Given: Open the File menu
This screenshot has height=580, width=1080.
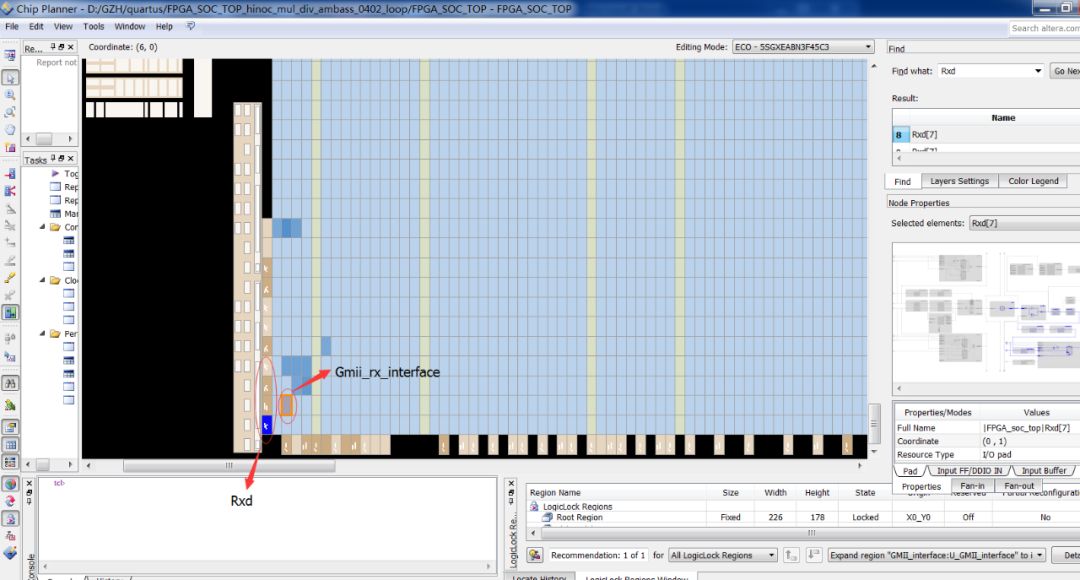Looking at the screenshot, I should tap(12, 26).
